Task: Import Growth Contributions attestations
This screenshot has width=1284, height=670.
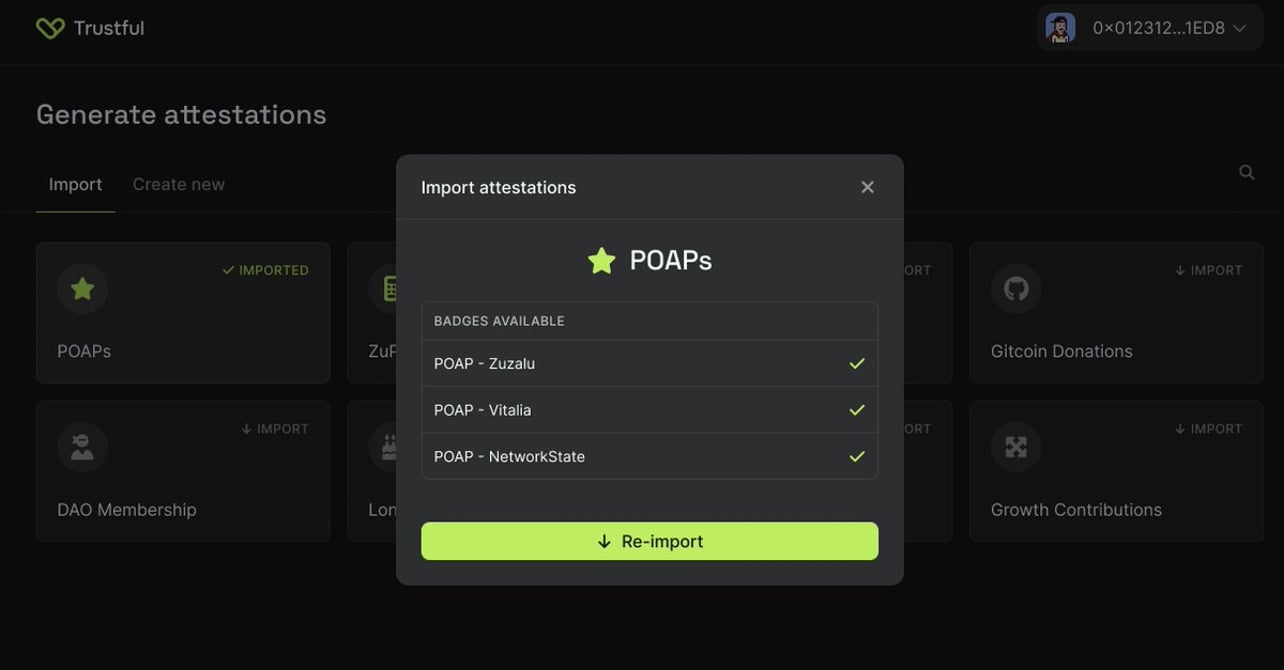Action: click(1208, 429)
